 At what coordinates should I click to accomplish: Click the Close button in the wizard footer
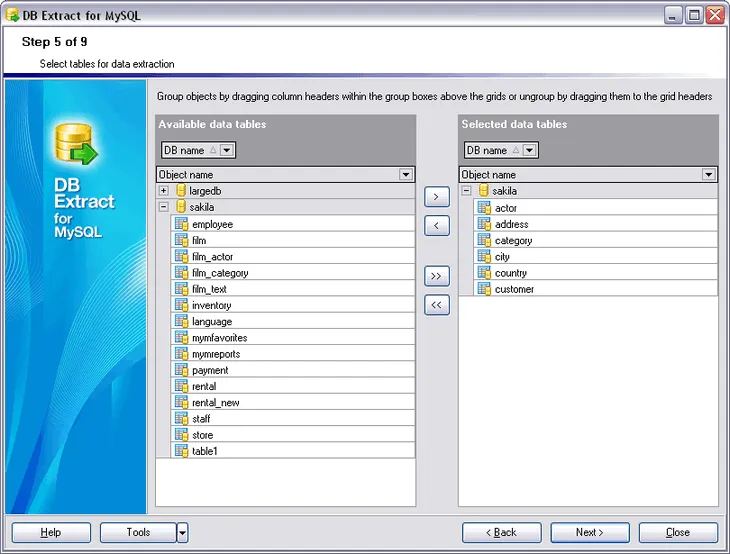coord(678,532)
